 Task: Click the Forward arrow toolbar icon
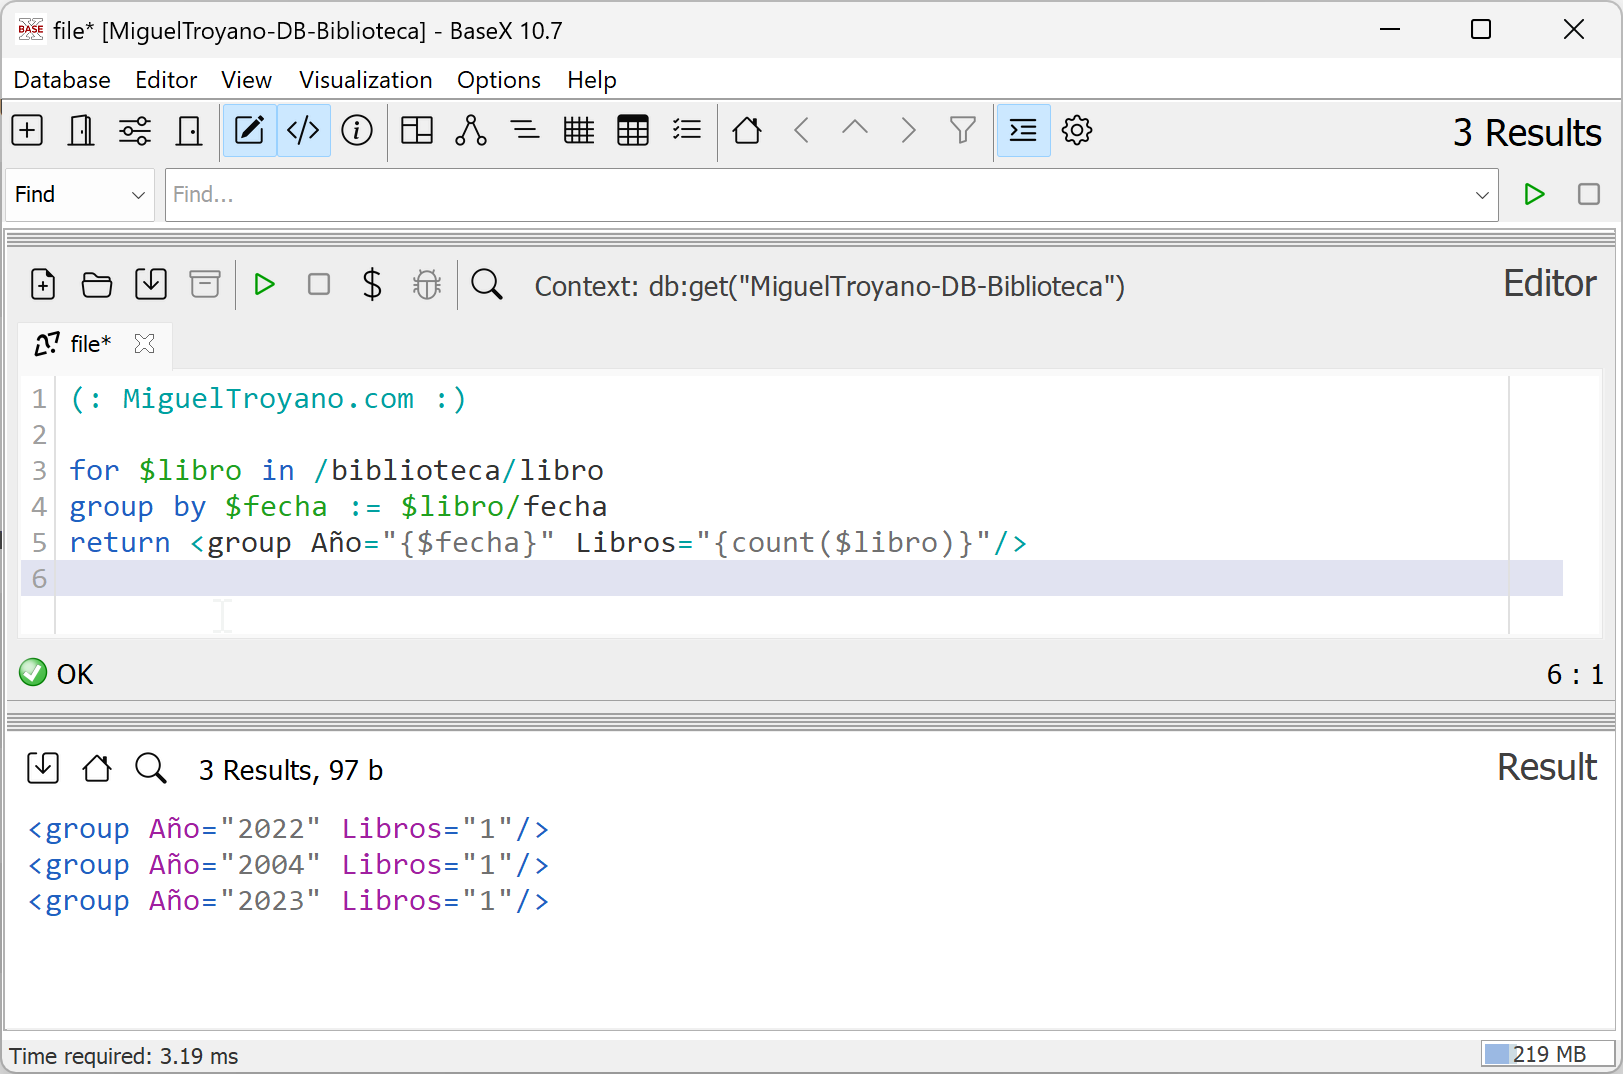click(909, 130)
